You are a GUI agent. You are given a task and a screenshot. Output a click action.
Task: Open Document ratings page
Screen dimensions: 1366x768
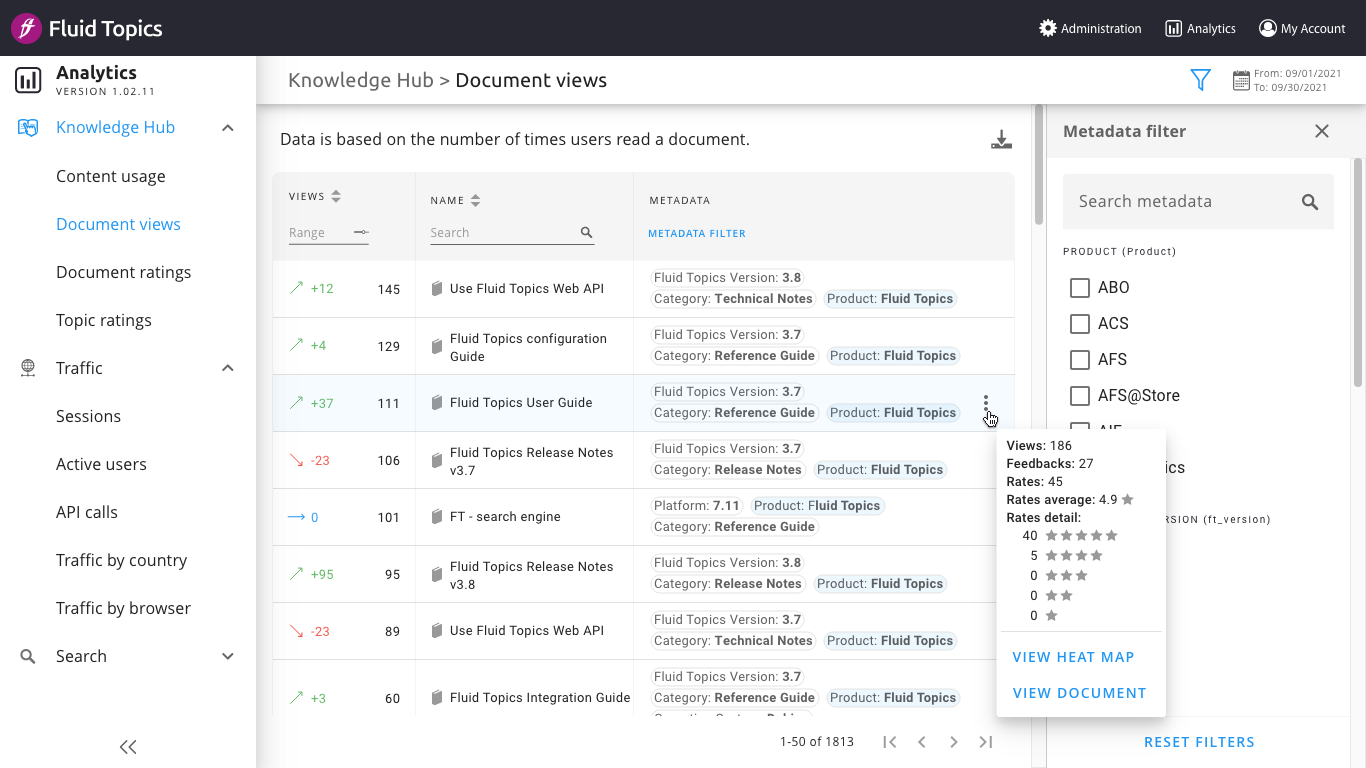tap(124, 272)
